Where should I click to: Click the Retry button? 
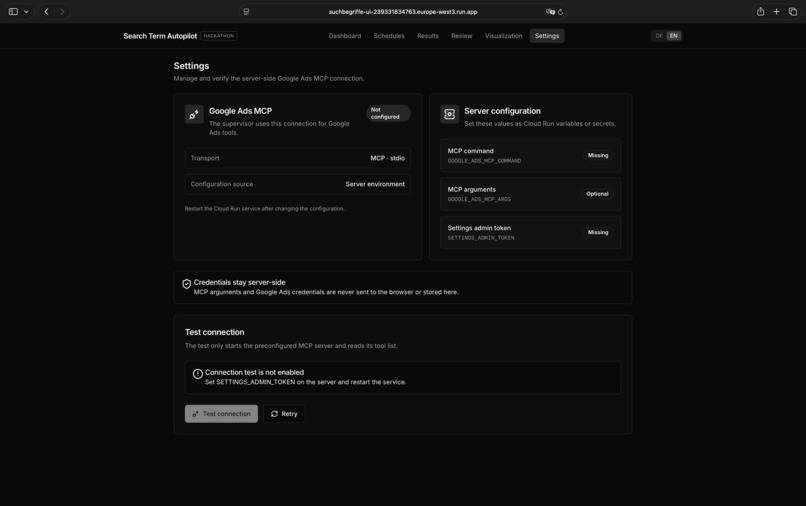pyautogui.click(x=284, y=414)
